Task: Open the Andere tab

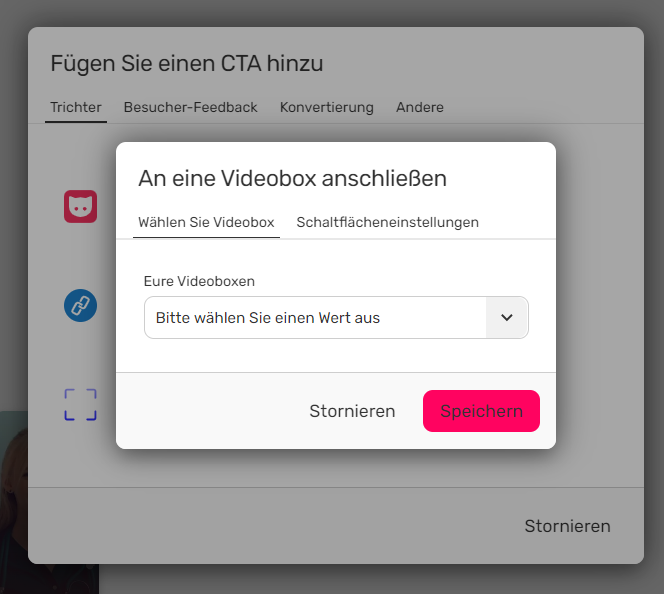Action: click(x=420, y=107)
